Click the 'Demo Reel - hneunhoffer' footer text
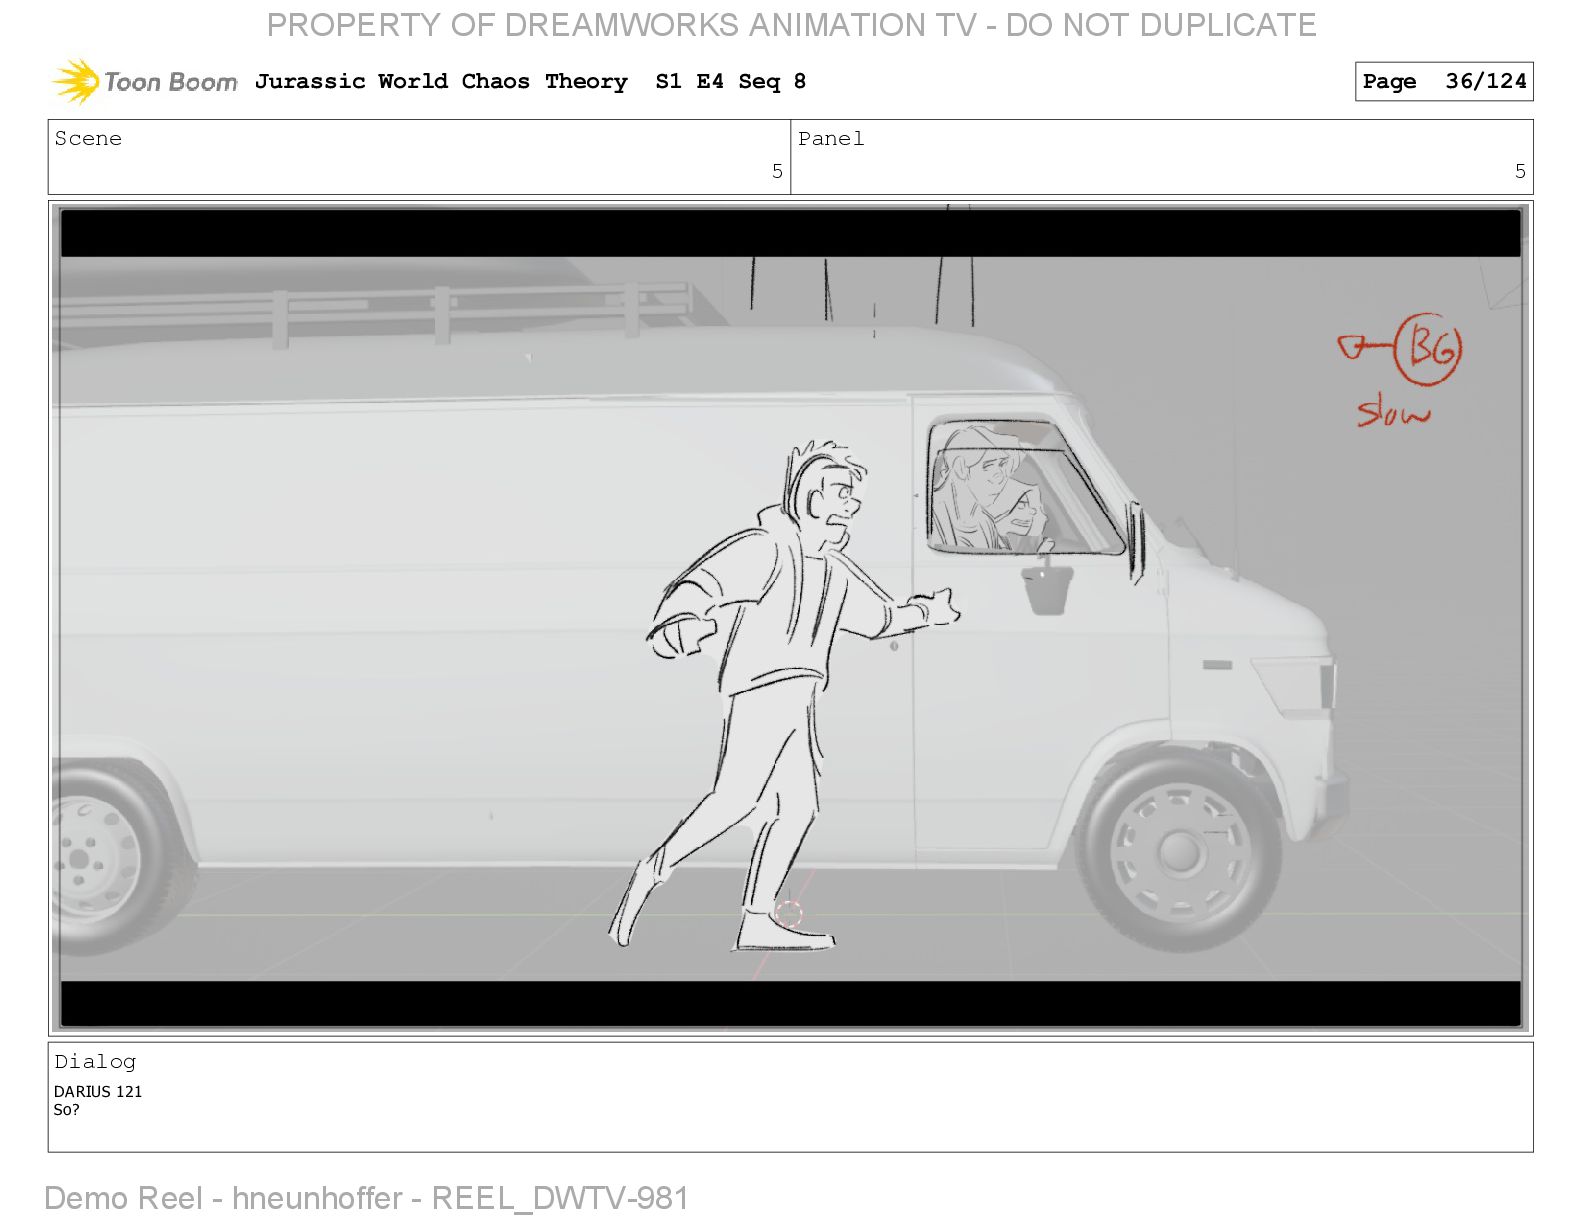Viewport: 1584px width, 1224px height. pyautogui.click(x=223, y=1198)
